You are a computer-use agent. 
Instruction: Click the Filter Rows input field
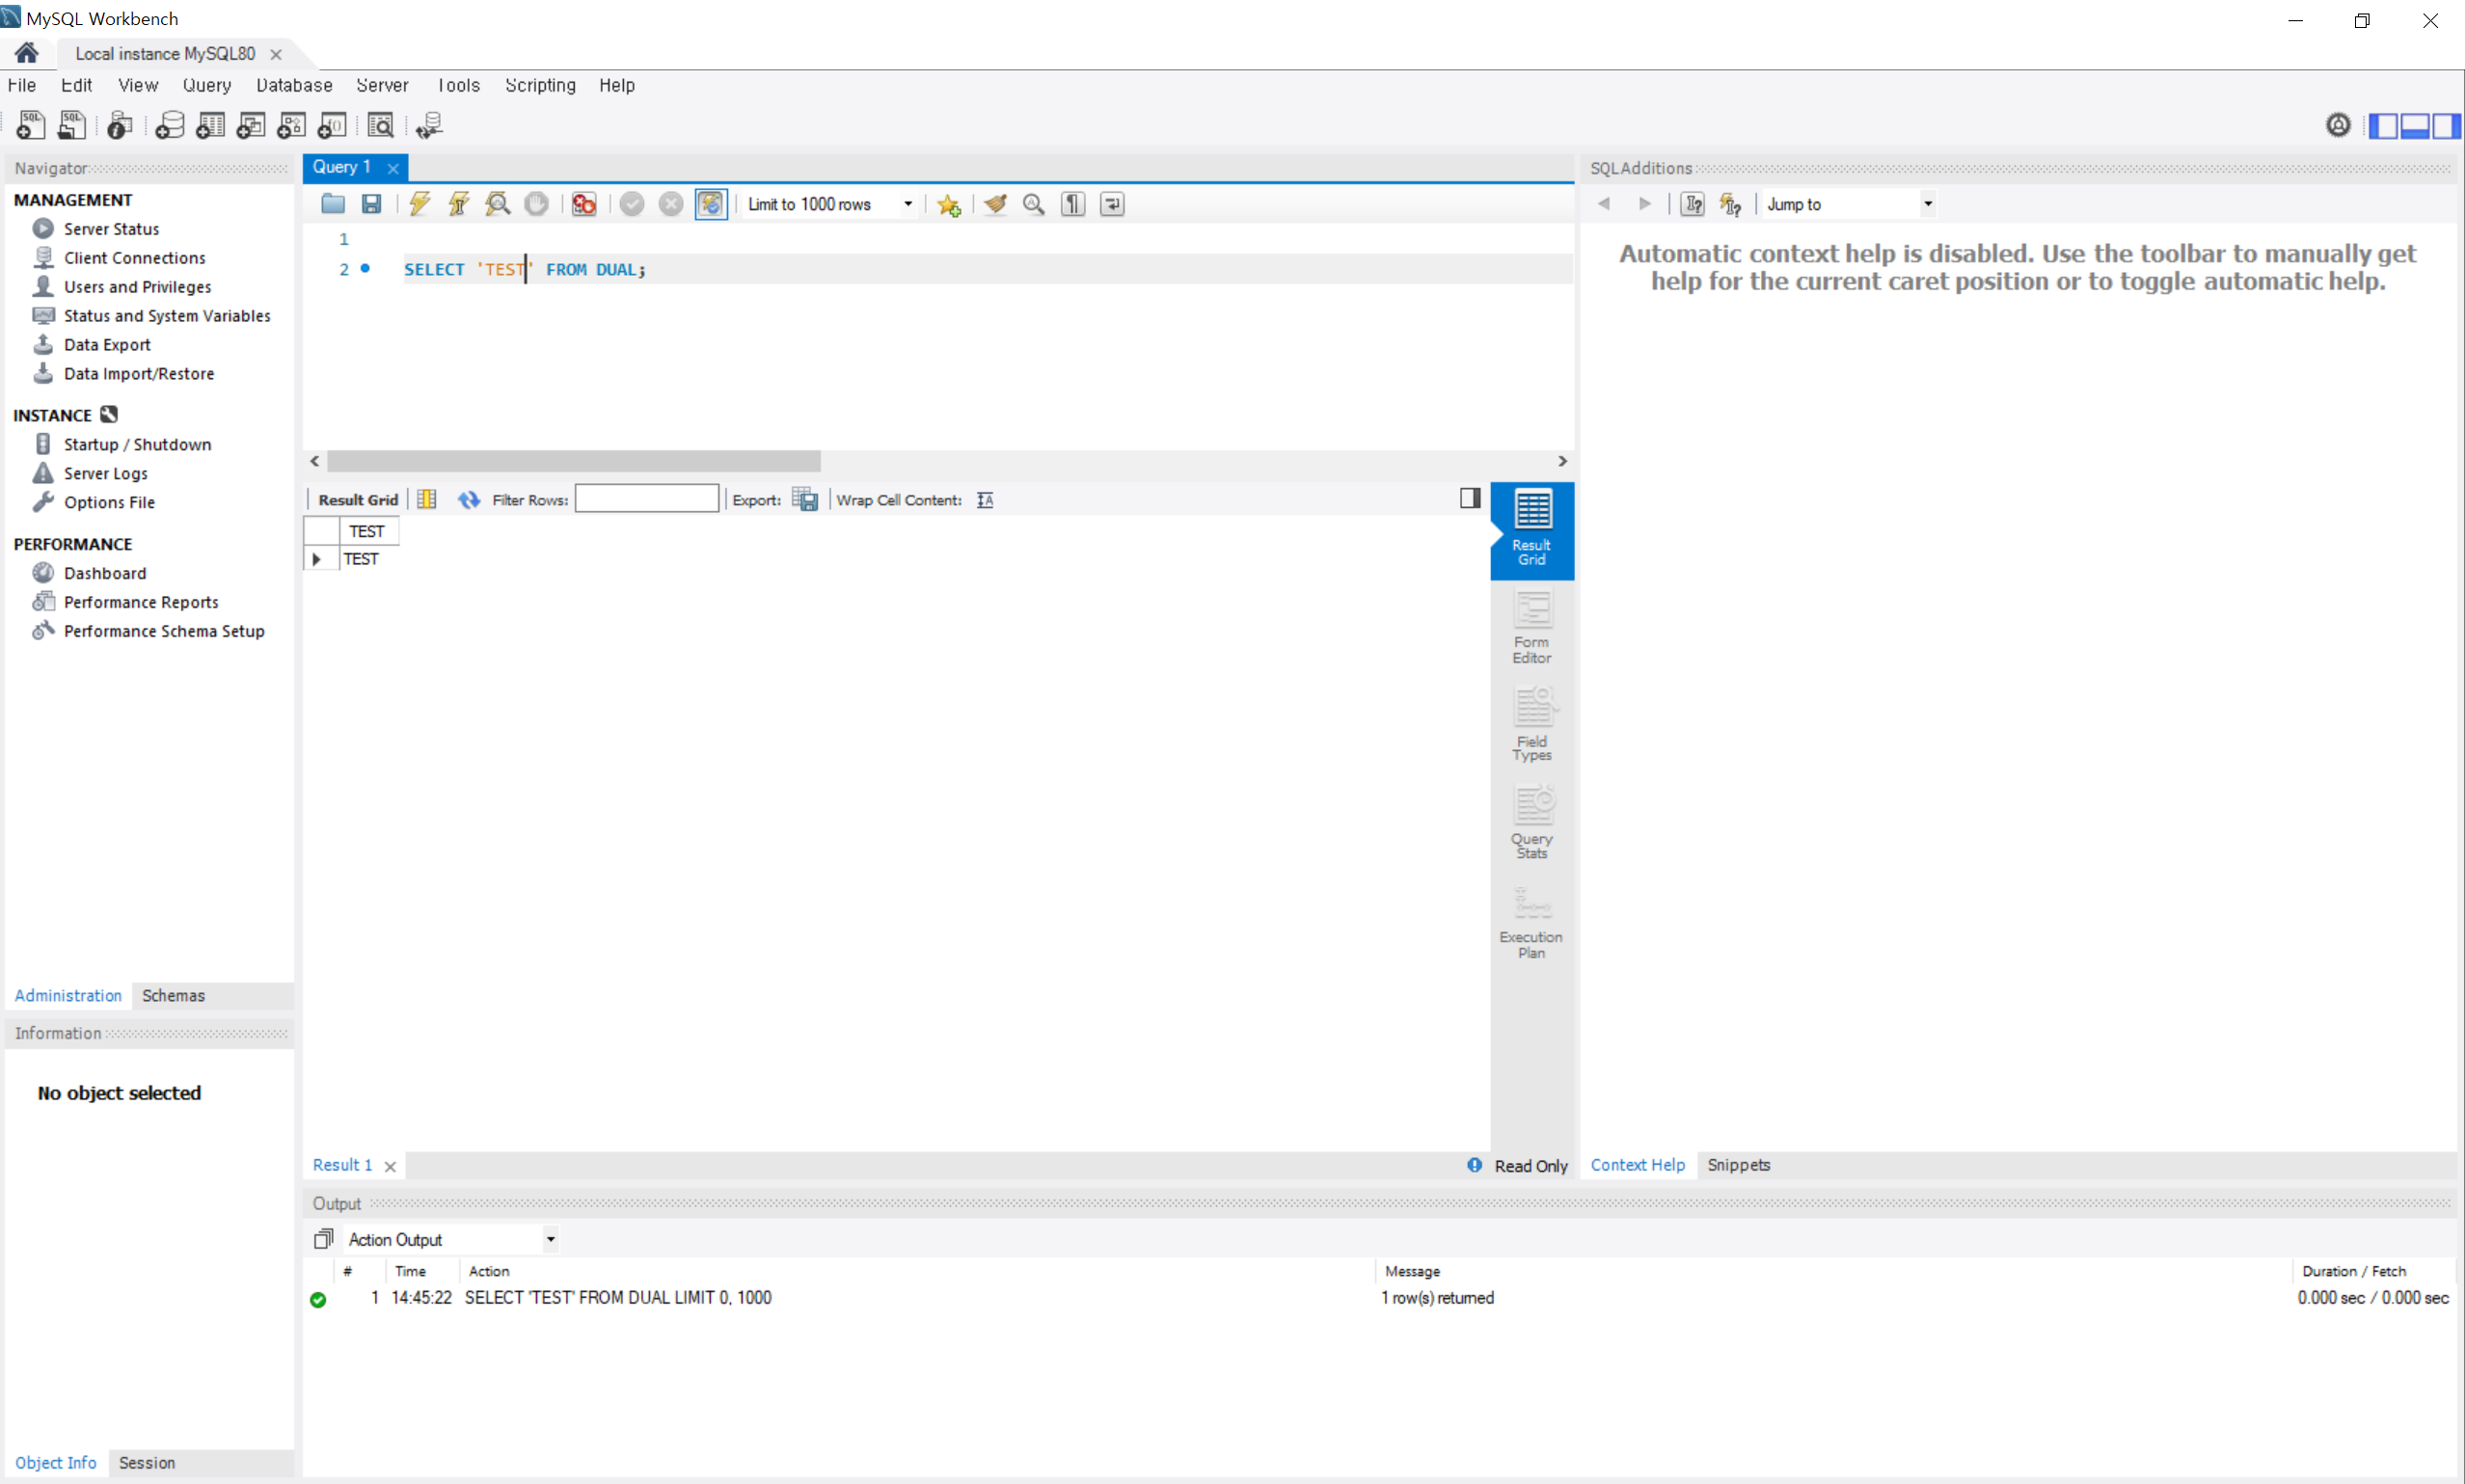click(x=647, y=499)
